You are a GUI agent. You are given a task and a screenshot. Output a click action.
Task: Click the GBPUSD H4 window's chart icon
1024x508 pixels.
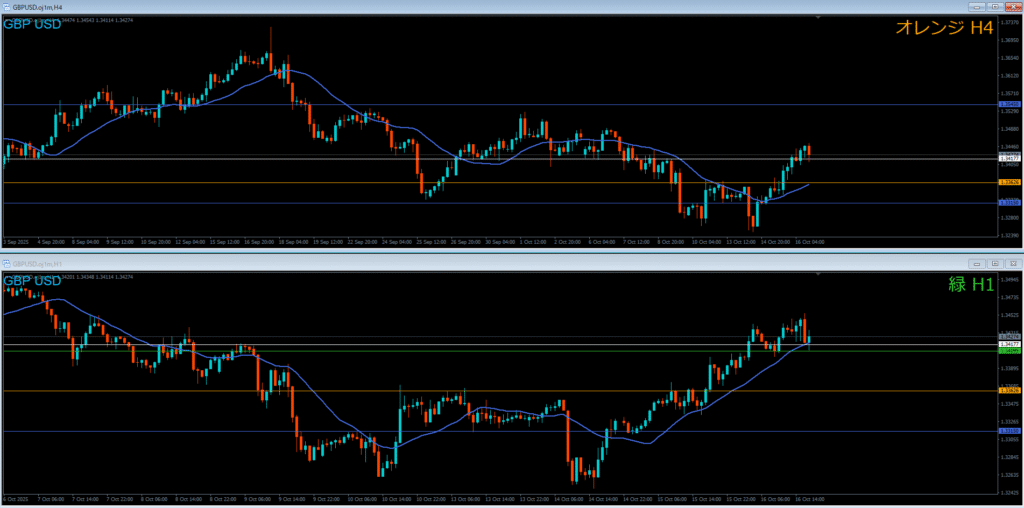(7, 7)
